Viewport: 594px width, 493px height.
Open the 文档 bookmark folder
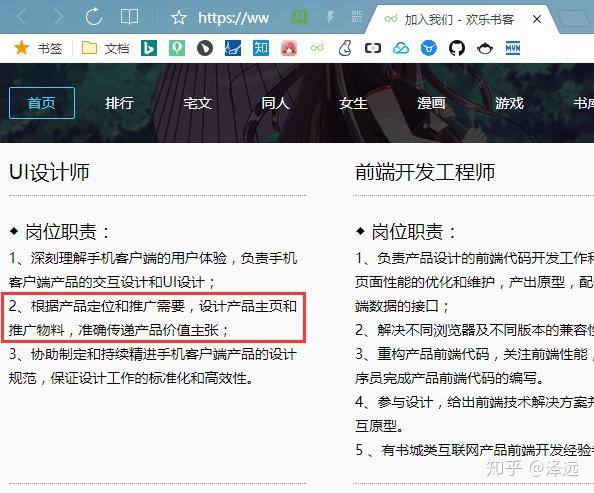point(105,48)
